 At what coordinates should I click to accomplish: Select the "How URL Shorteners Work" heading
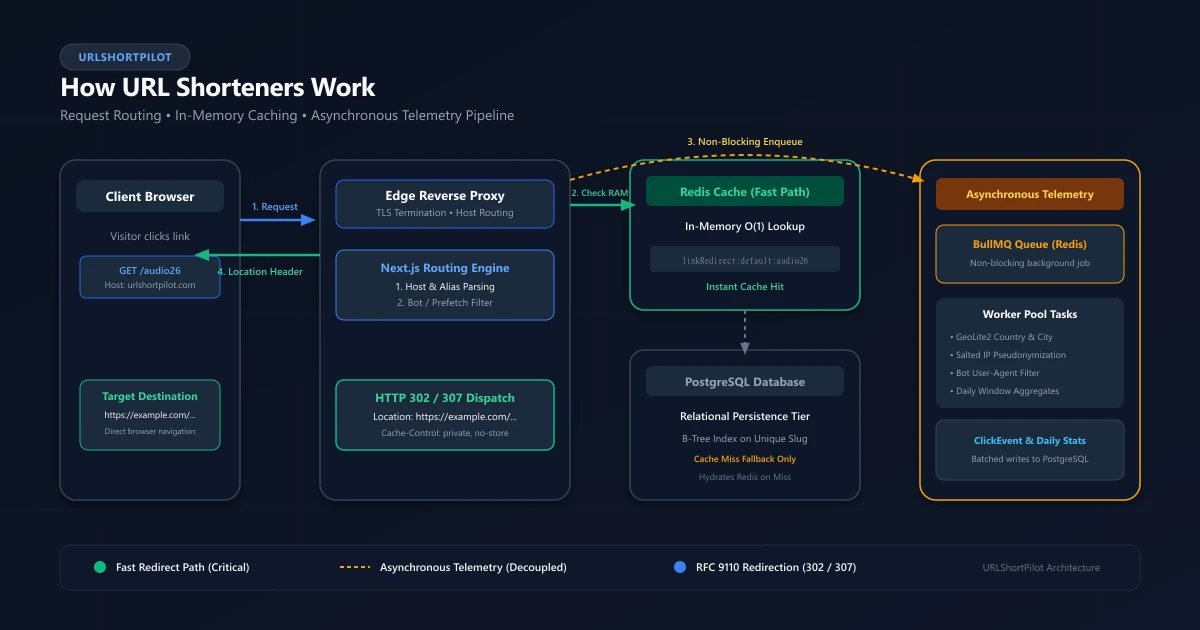click(218, 87)
